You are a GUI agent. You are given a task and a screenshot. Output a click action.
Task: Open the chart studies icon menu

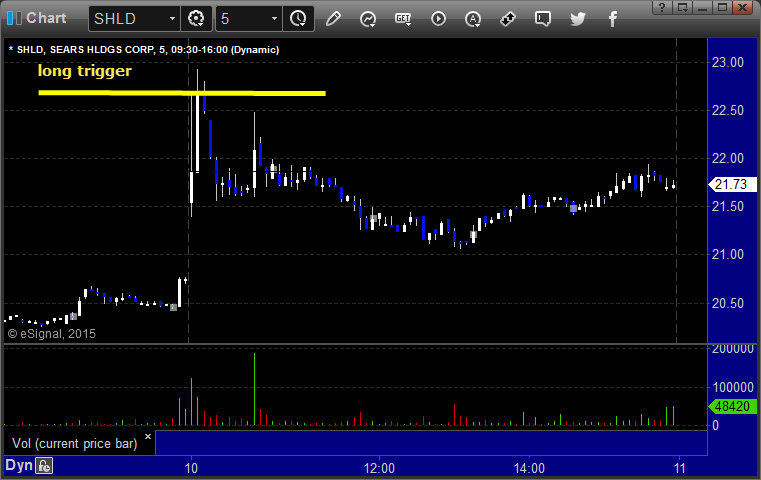(x=368, y=19)
